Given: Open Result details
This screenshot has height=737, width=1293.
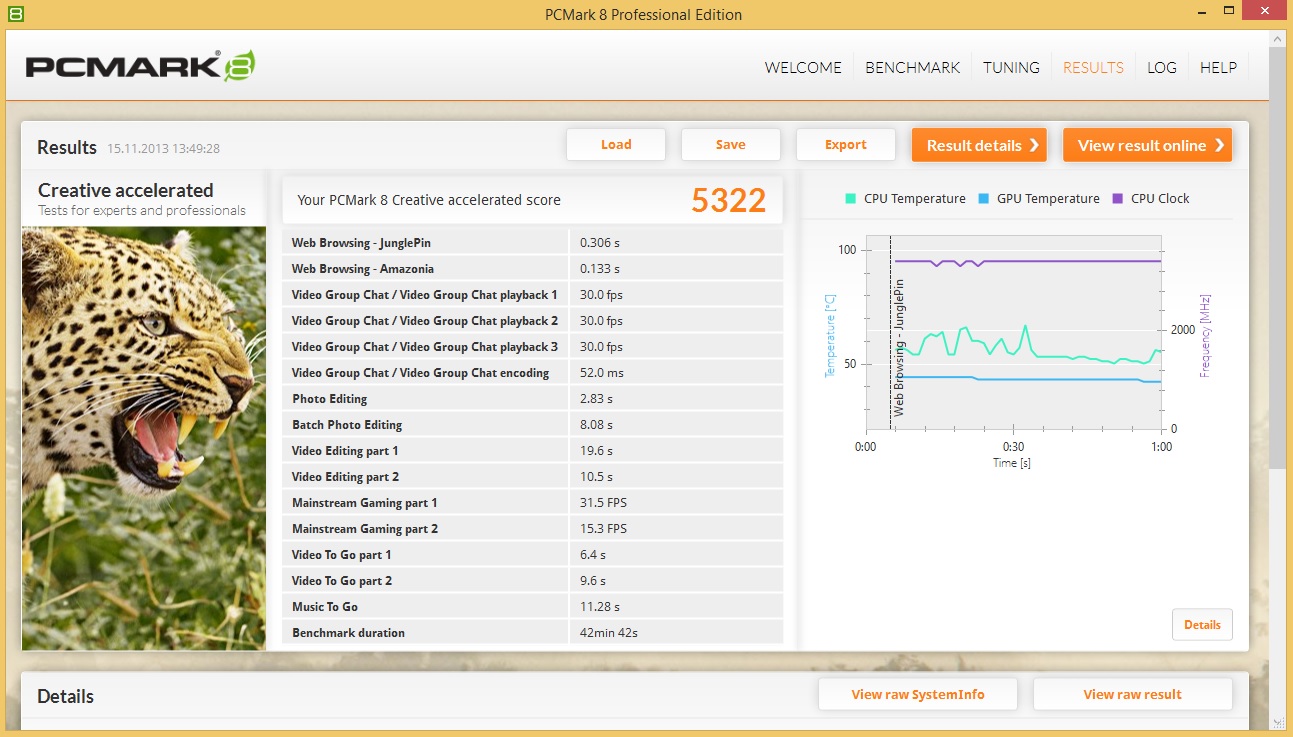Looking at the screenshot, I should [979, 145].
